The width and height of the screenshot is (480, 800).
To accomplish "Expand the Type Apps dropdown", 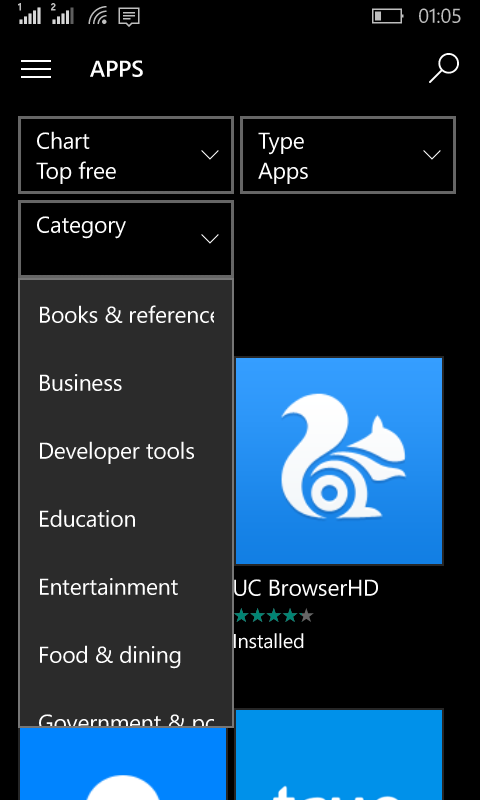I will click(x=348, y=155).
